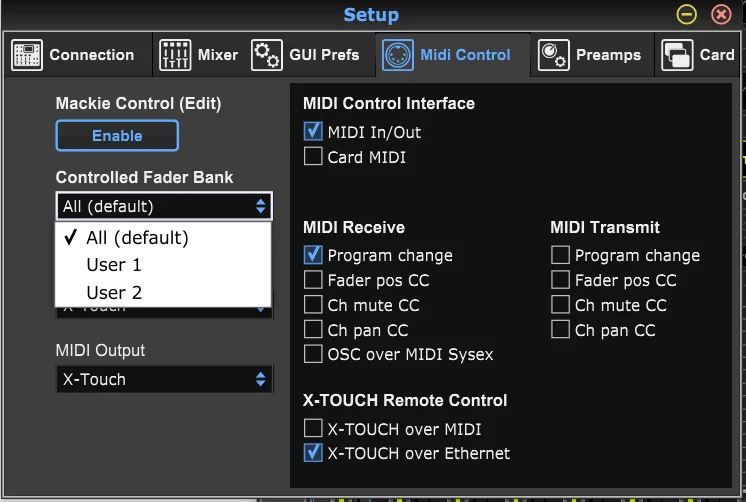This screenshot has width=746, height=502.
Task: Toggle MIDI Receive Program change
Action: 313,255
